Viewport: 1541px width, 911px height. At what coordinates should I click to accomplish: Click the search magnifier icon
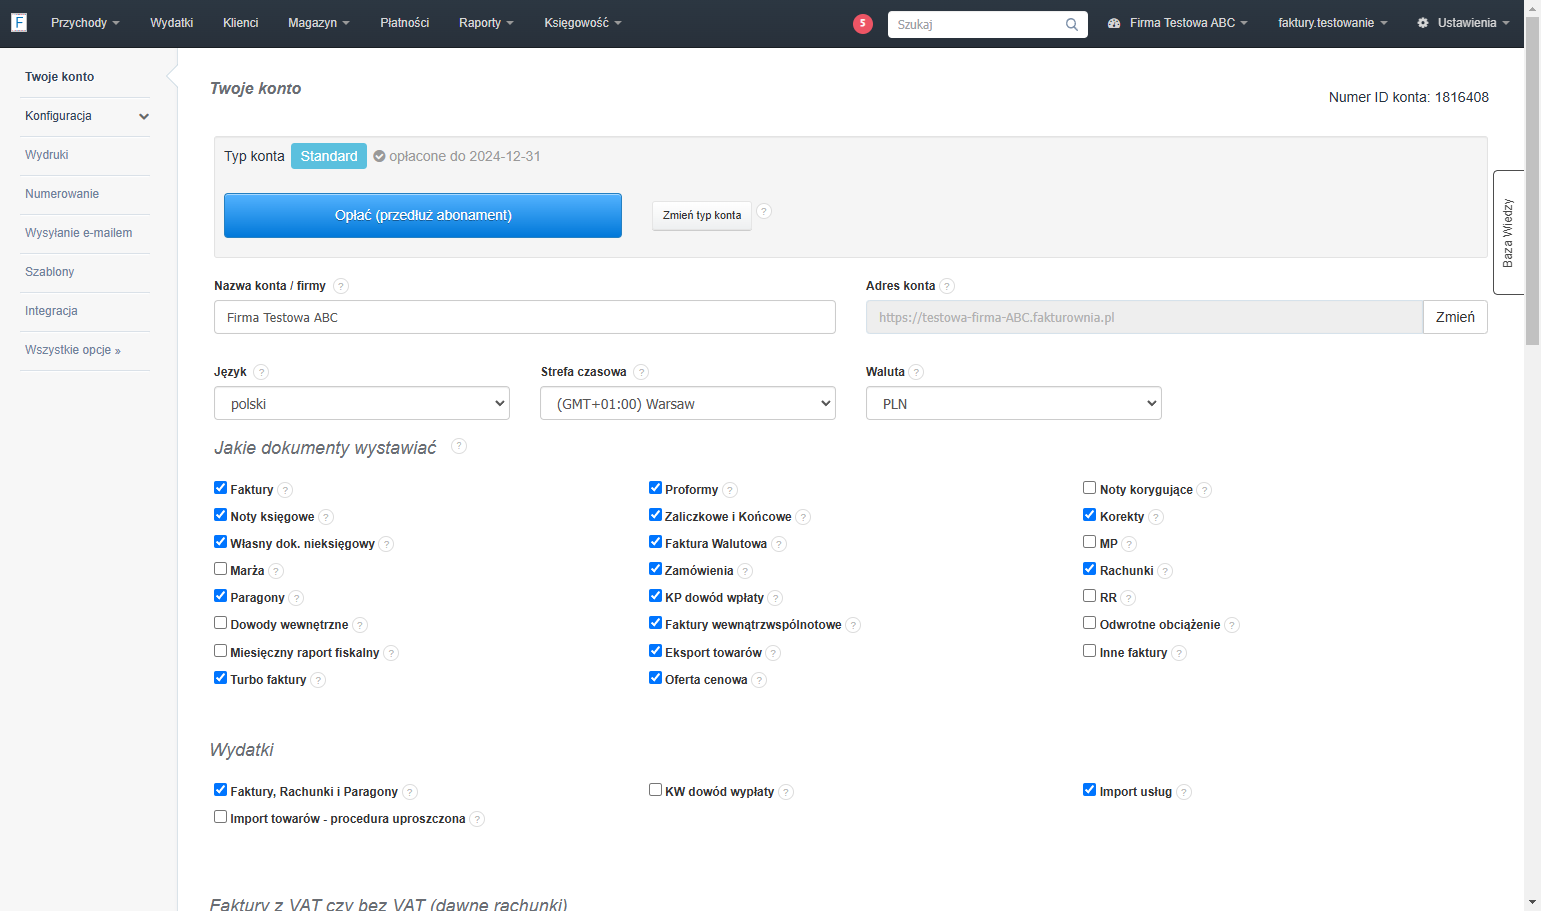pyautogui.click(x=1072, y=24)
